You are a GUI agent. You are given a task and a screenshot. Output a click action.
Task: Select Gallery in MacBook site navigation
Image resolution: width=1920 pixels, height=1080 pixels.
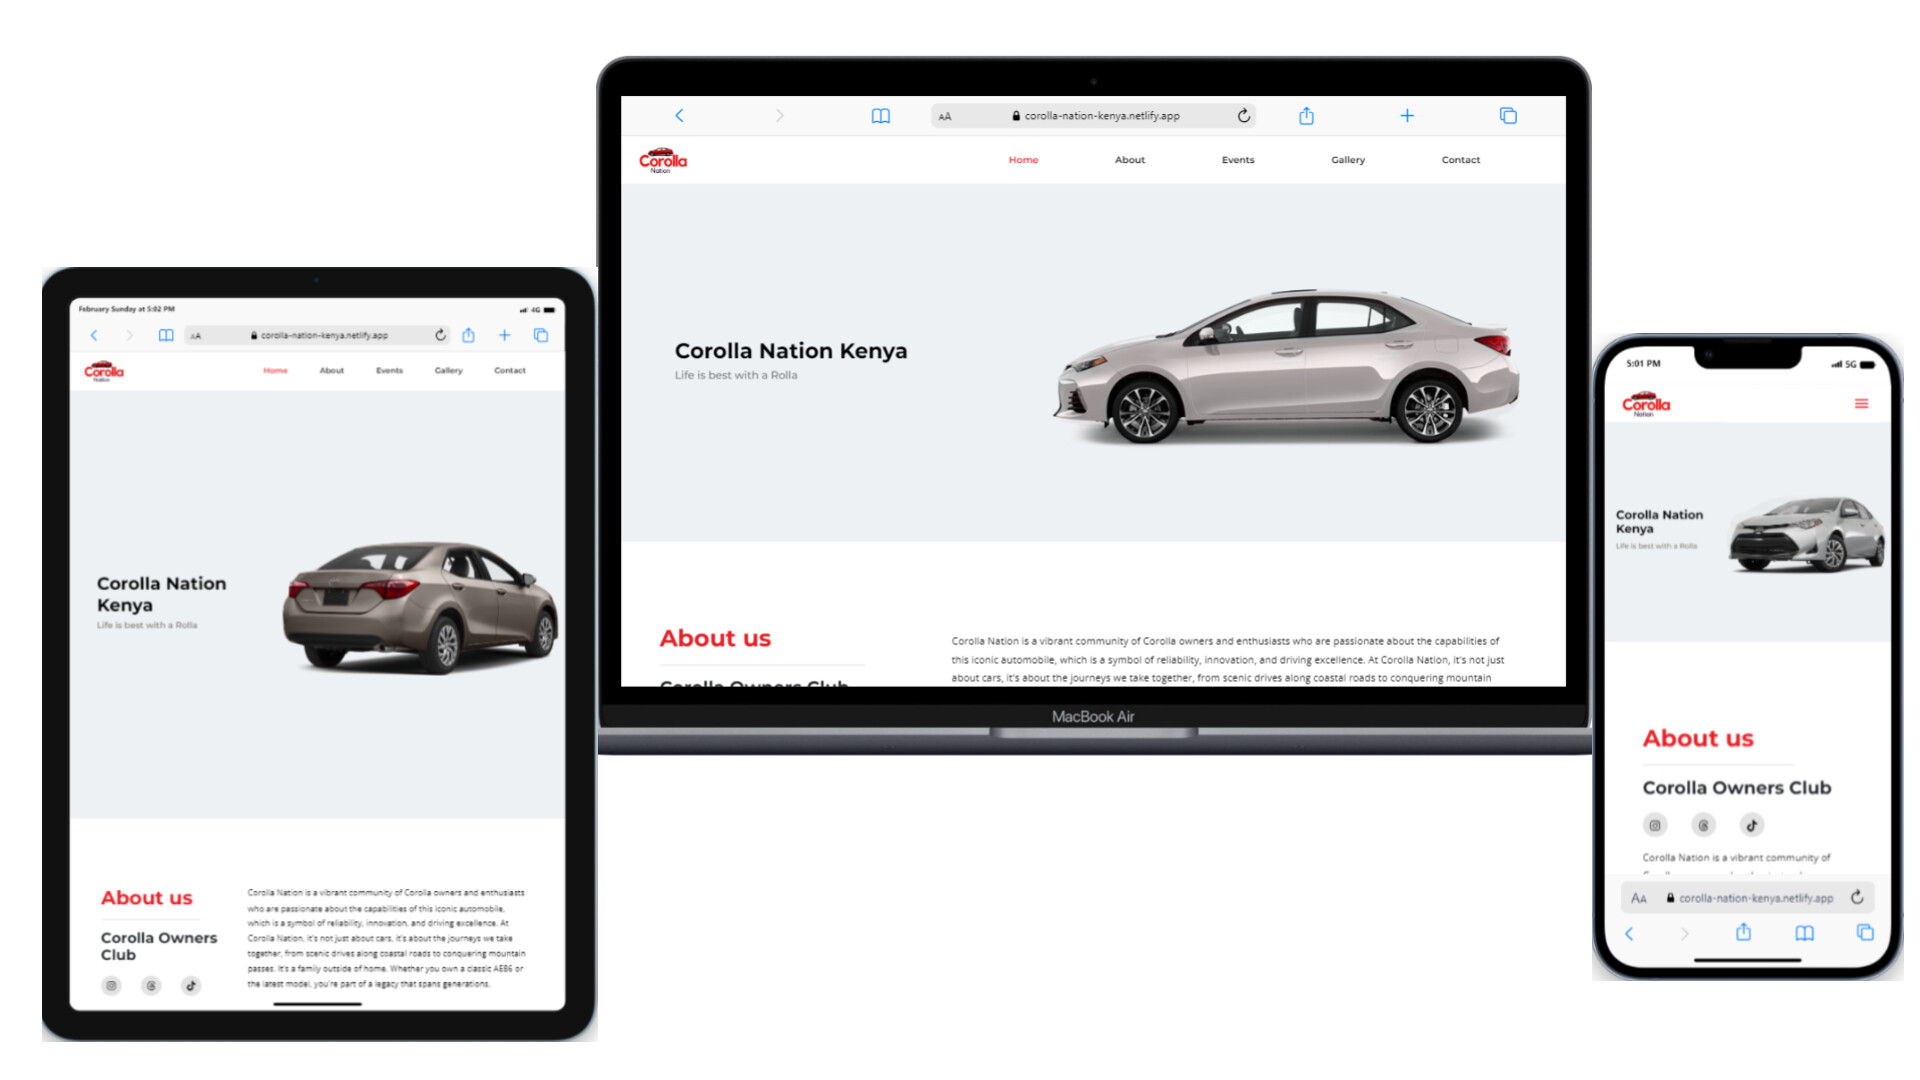1348,160
